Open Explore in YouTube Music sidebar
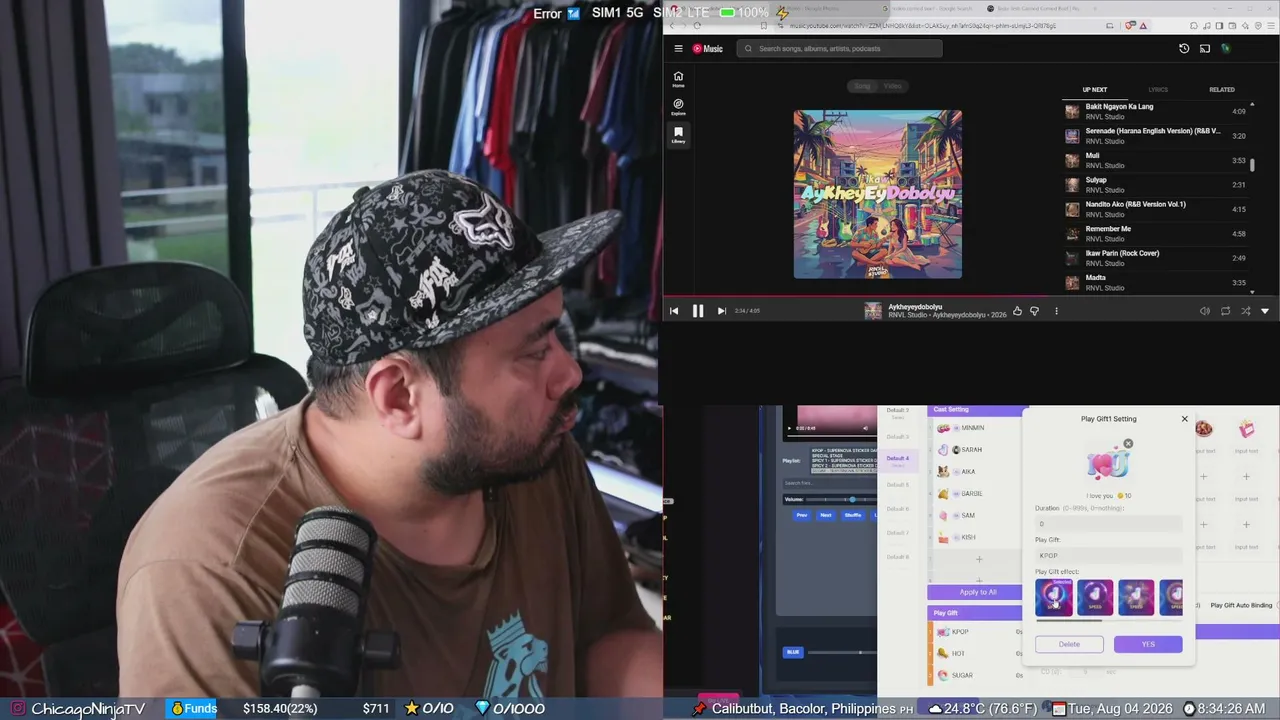 point(678,107)
